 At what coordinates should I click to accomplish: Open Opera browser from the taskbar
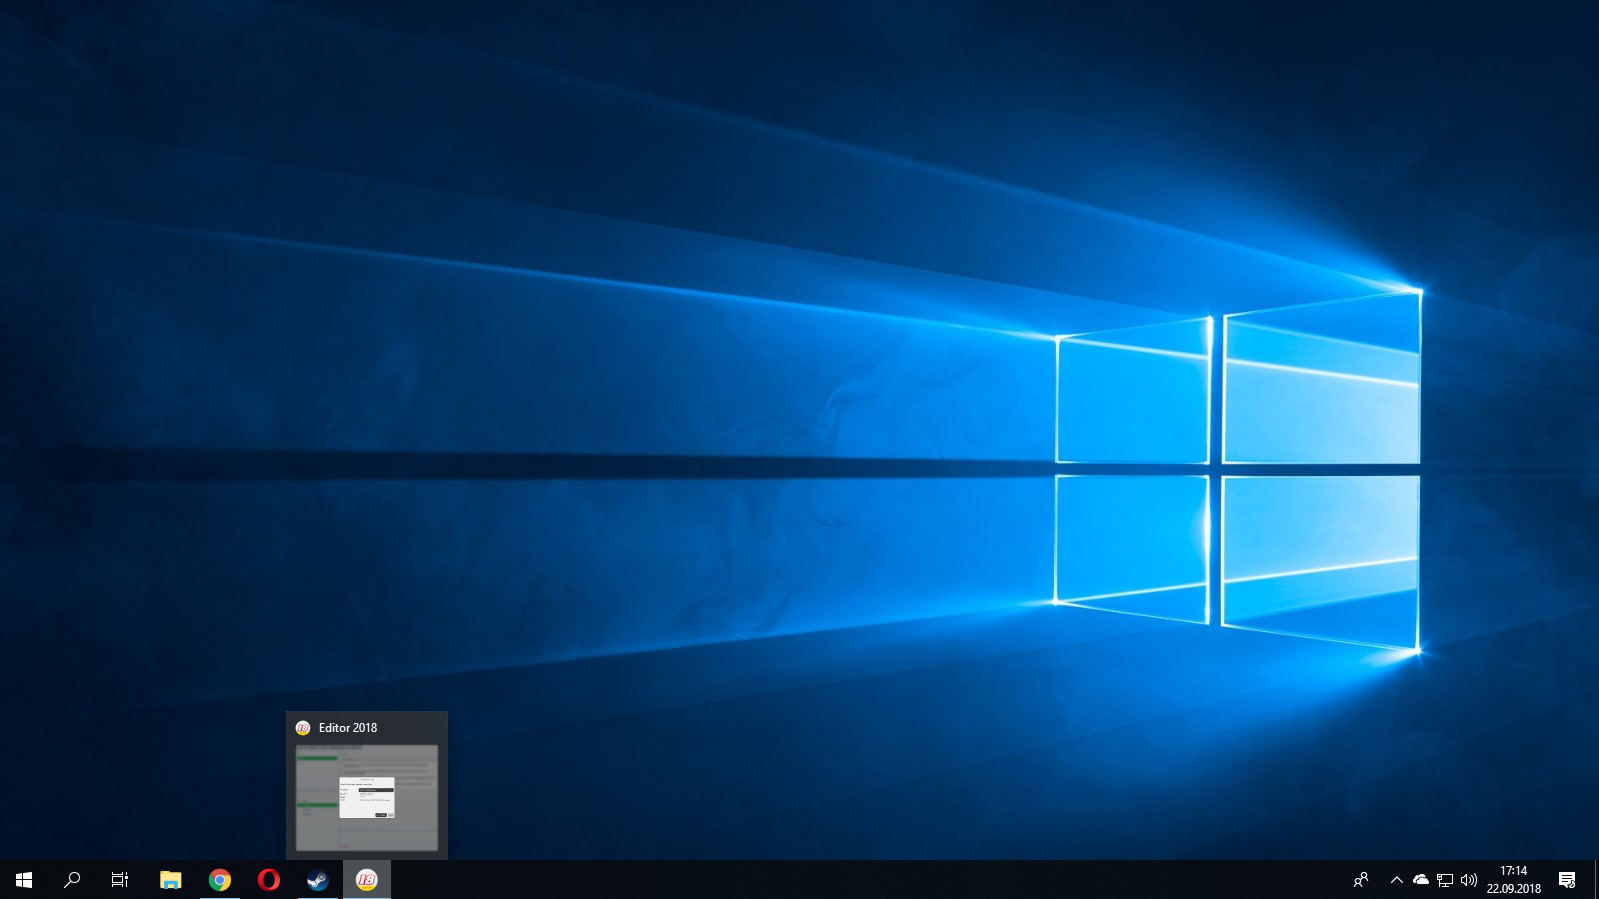tap(269, 880)
